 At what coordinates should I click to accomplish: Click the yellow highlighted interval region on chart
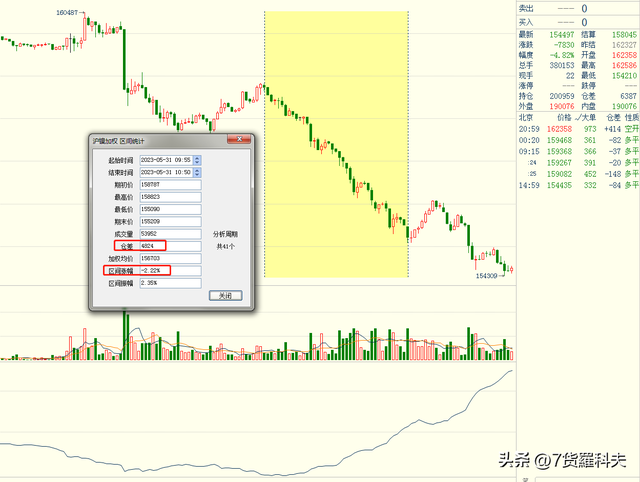pyautogui.click(x=336, y=144)
